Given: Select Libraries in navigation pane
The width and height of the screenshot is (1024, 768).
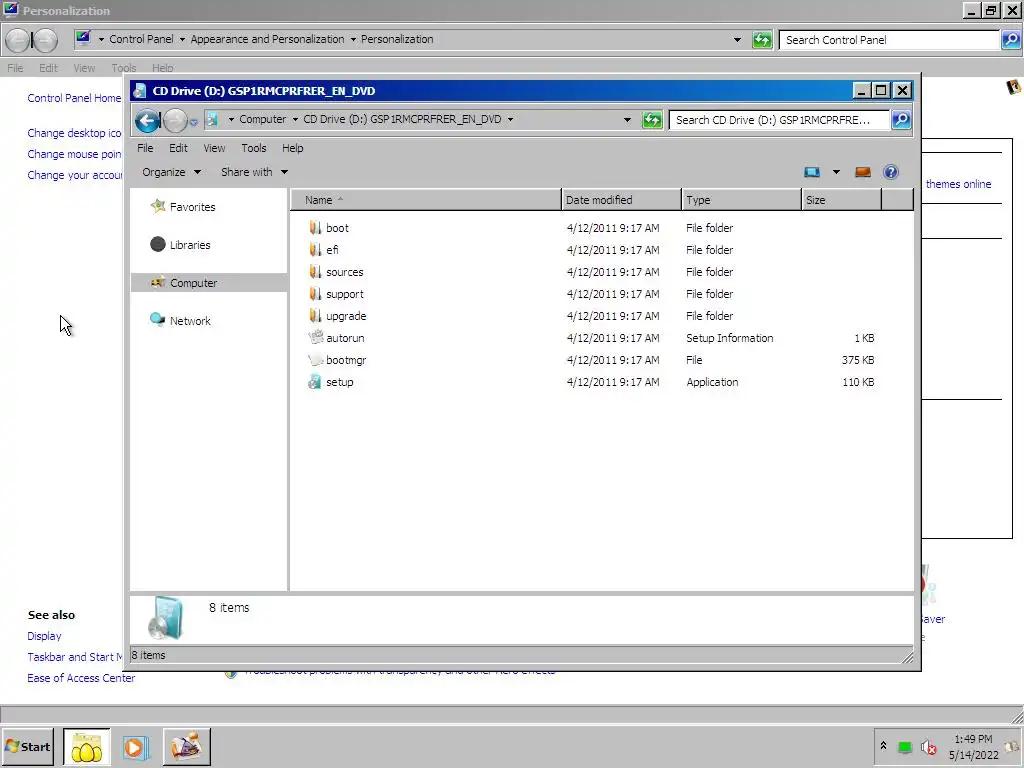Looking at the screenshot, I should tap(189, 245).
